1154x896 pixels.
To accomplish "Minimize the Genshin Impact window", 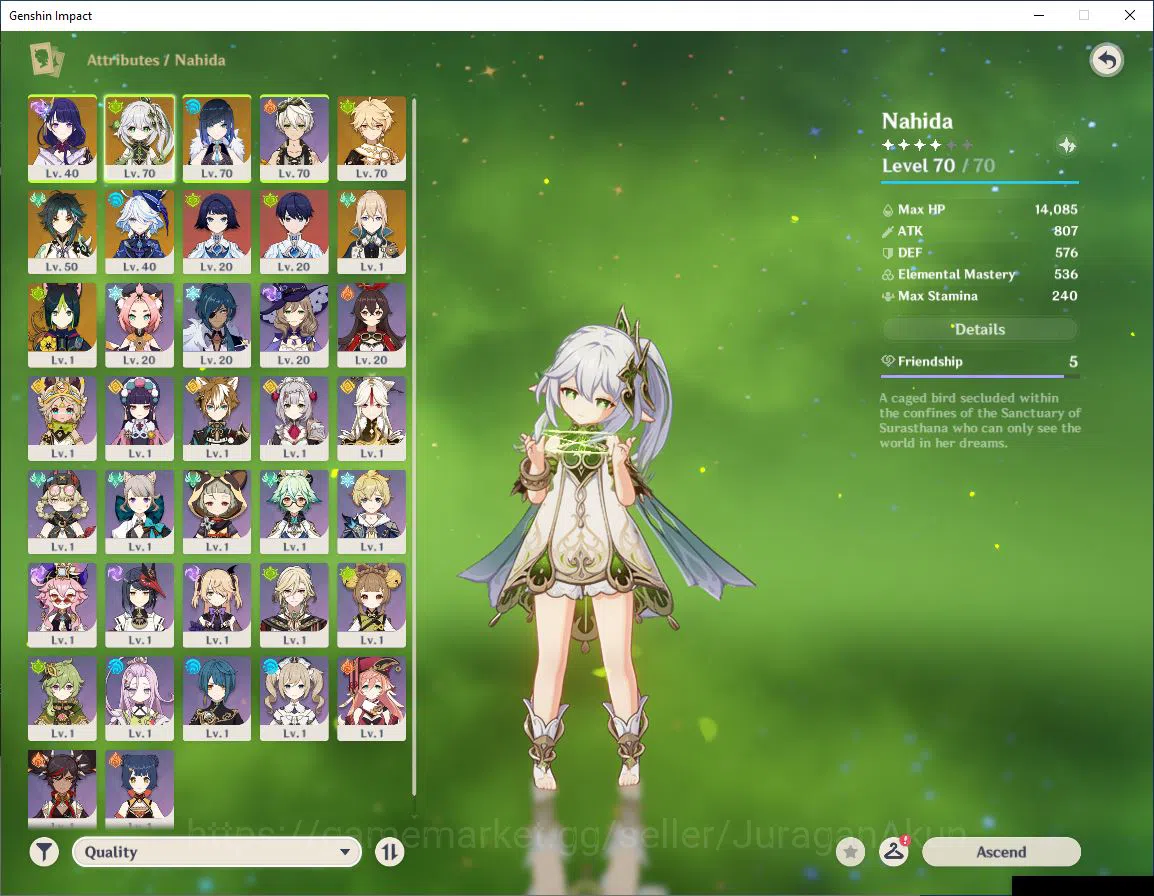I will [x=1038, y=15].
